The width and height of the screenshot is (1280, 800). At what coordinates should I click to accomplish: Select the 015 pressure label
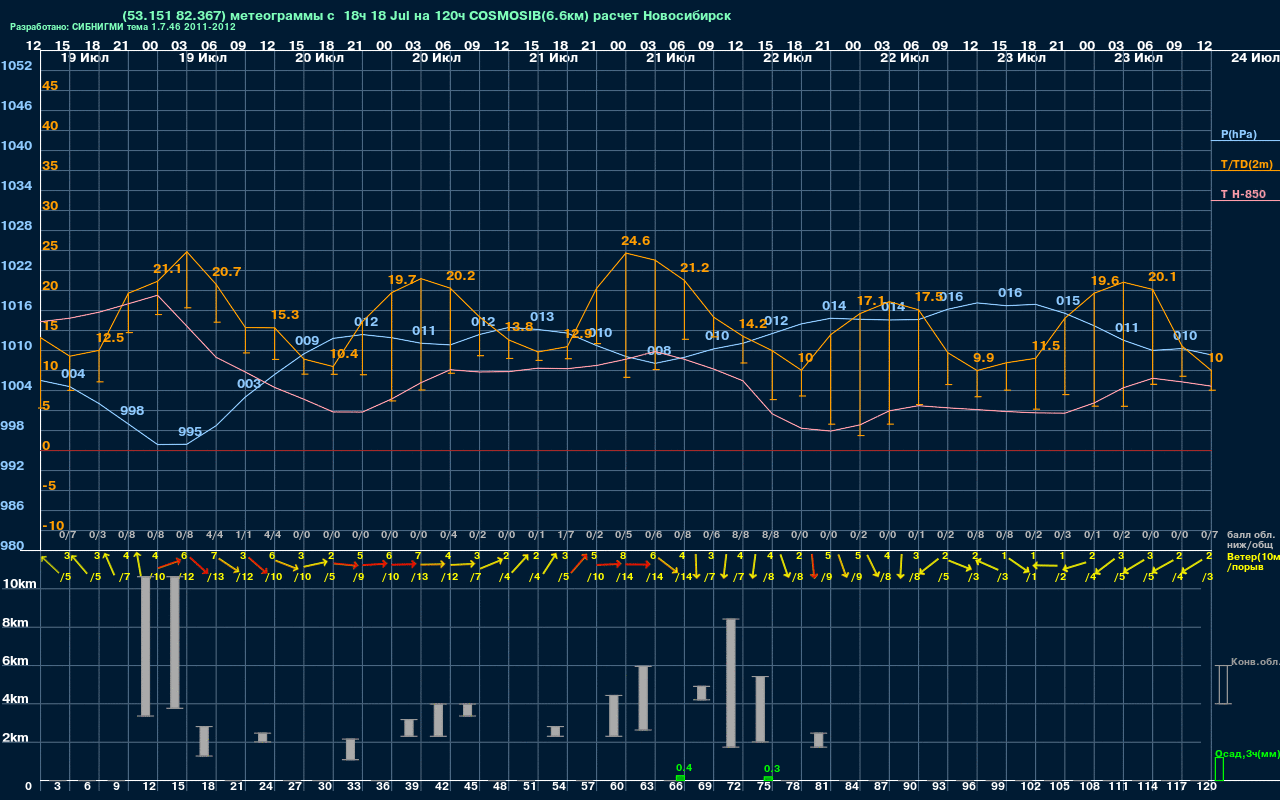[1068, 301]
